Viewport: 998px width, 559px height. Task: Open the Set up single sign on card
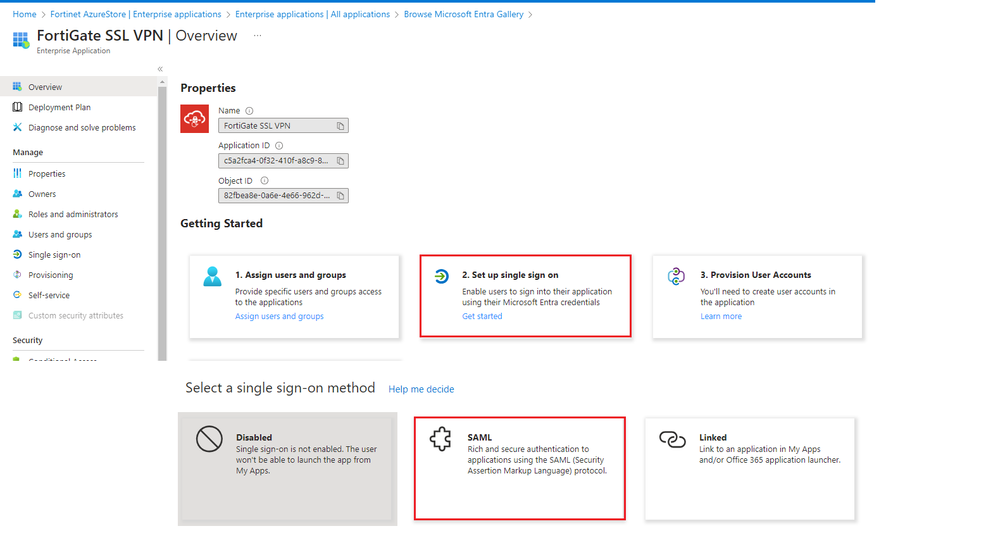526,296
